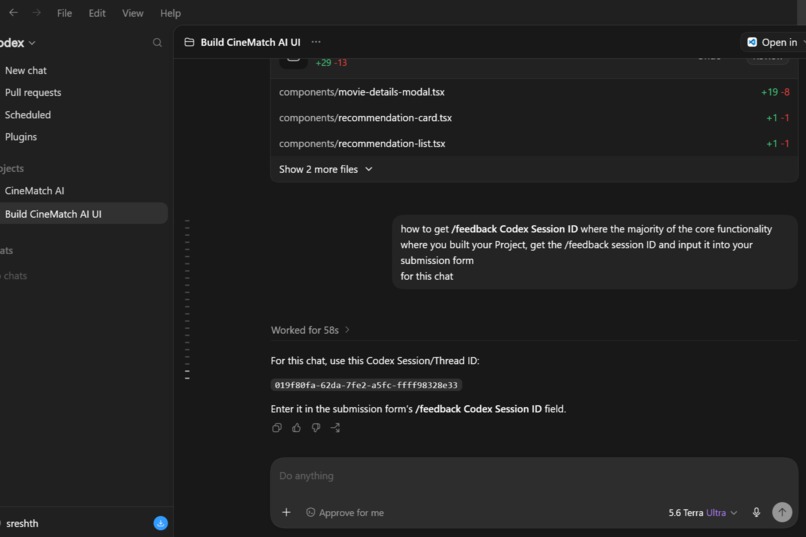
Task: Select the Build CineMatch AI UI chat
Action: [x=82, y=214]
